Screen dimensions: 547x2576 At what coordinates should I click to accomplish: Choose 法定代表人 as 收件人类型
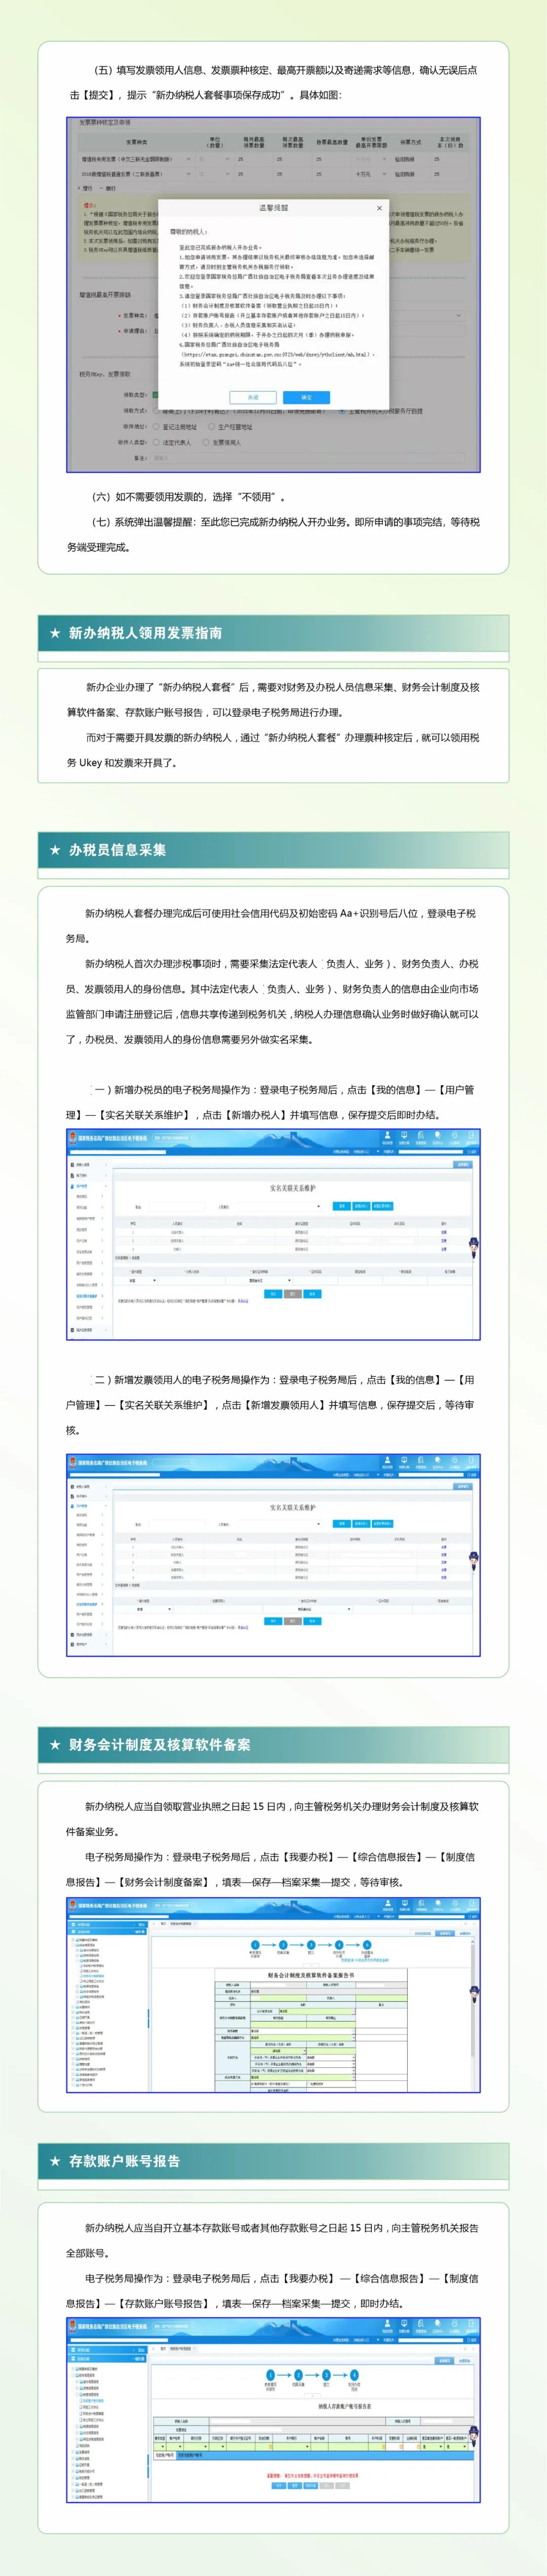click(x=157, y=441)
